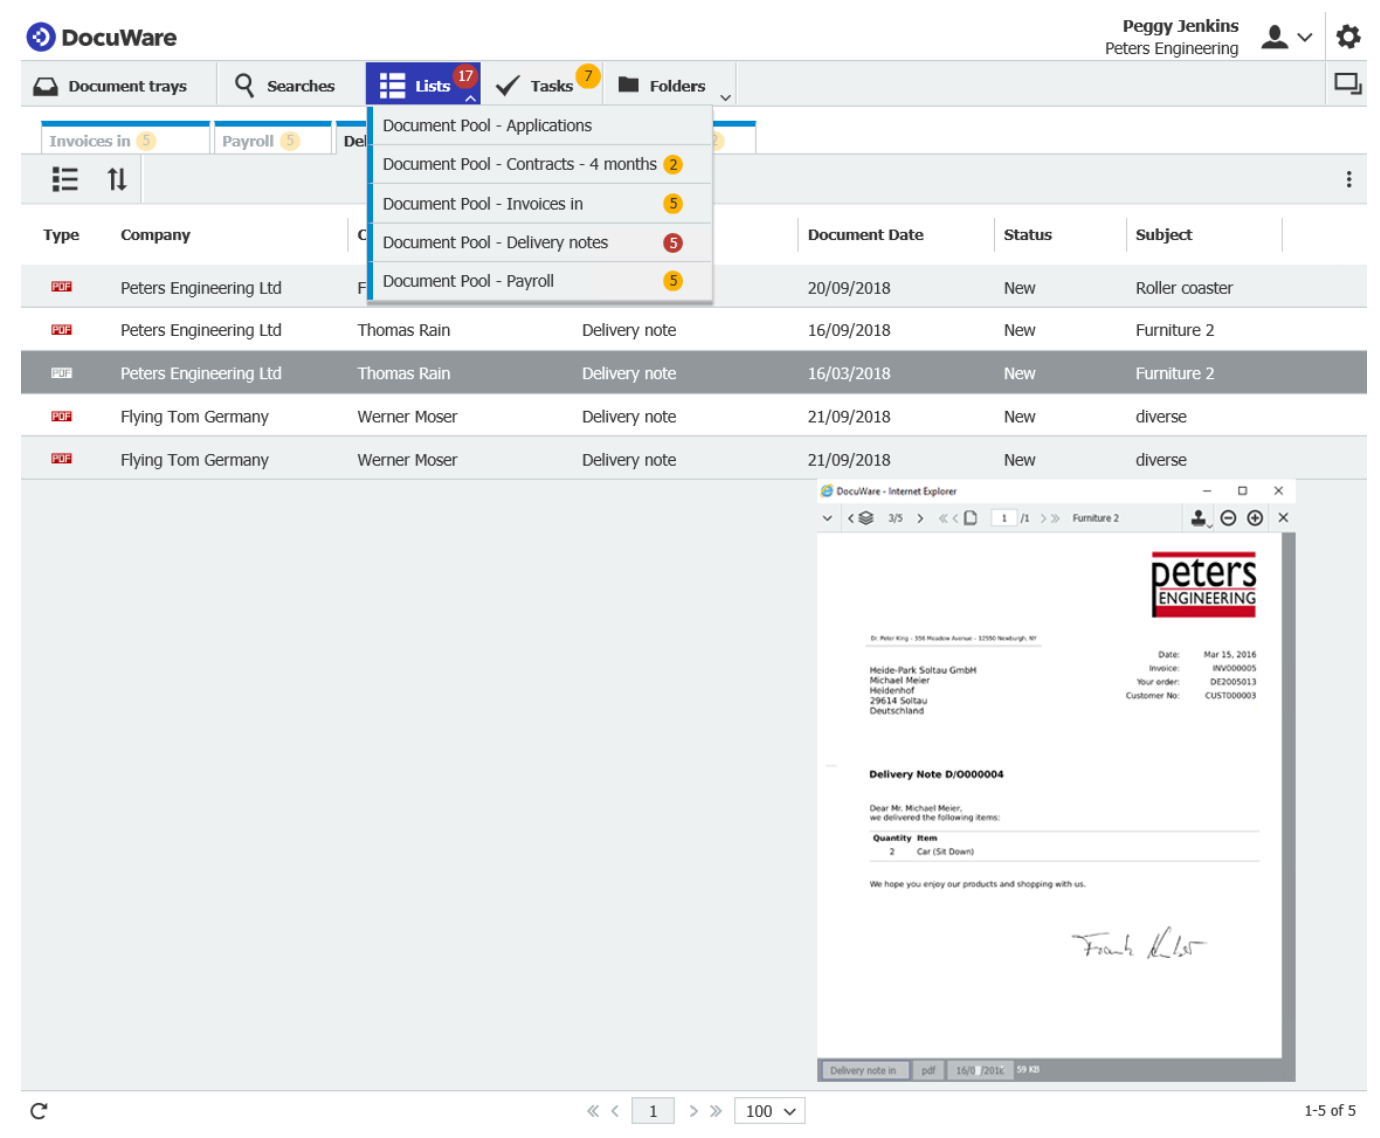Open the Peggy Jenkins user menu
This screenshot has height=1138, width=1380.
pyautogui.click(x=1285, y=37)
